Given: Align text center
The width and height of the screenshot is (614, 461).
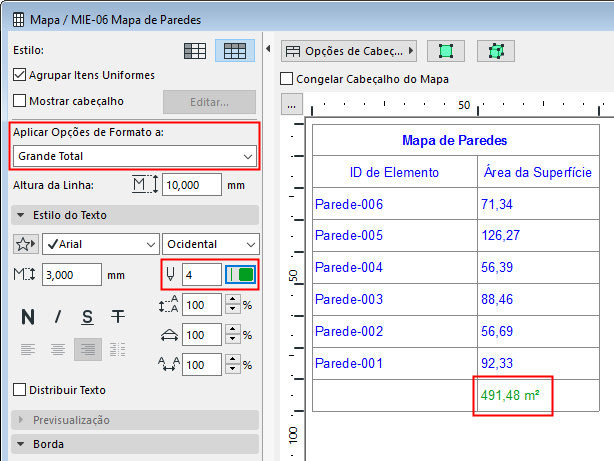Looking at the screenshot, I should point(58,349).
